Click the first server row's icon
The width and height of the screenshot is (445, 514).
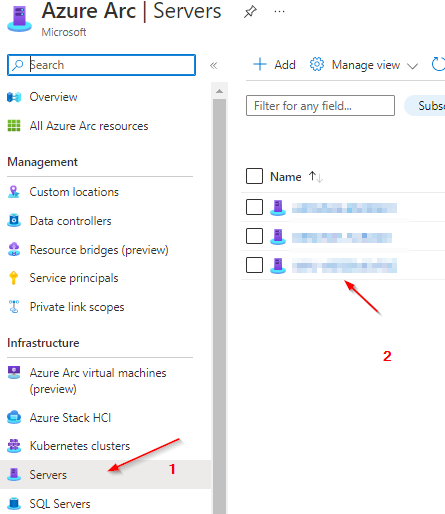tap(278, 208)
